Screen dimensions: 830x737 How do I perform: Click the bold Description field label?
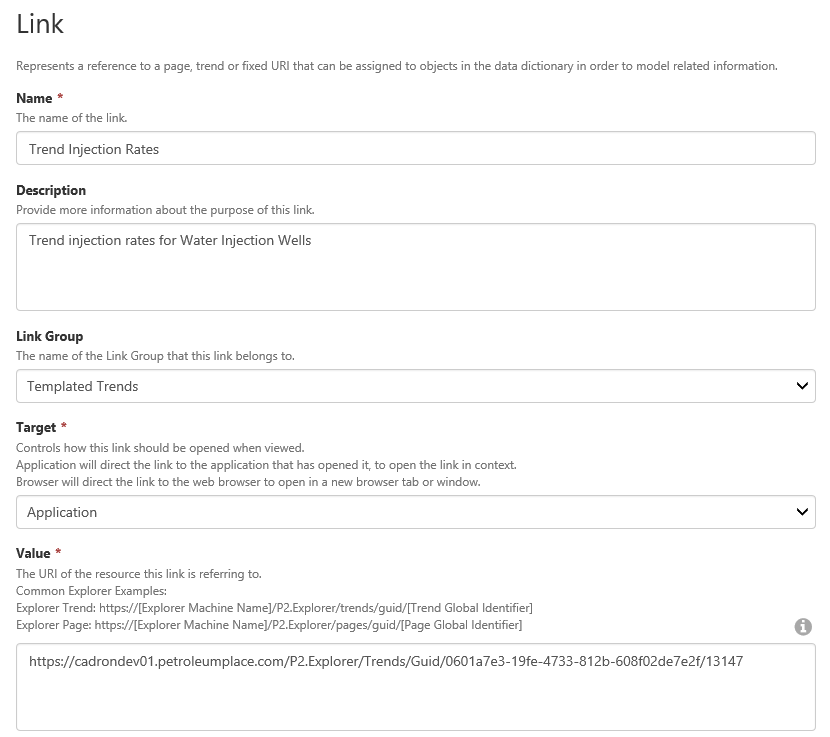pos(51,190)
